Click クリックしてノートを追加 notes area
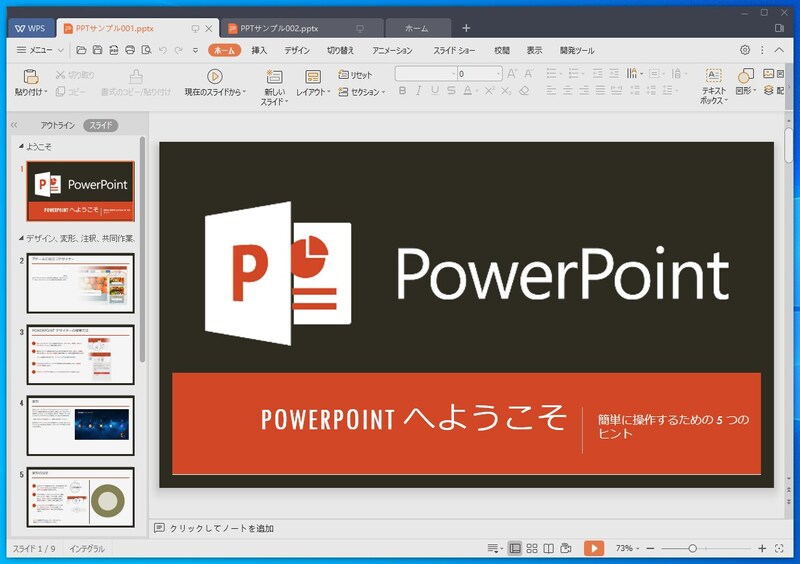 [x=220, y=528]
